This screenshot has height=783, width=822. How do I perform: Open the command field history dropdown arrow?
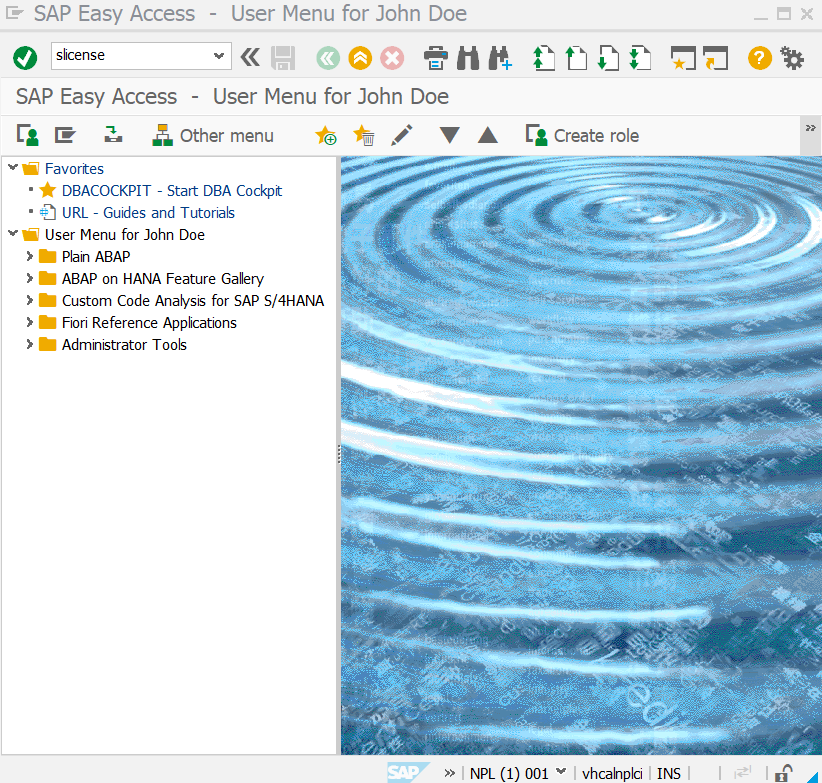tap(219, 56)
